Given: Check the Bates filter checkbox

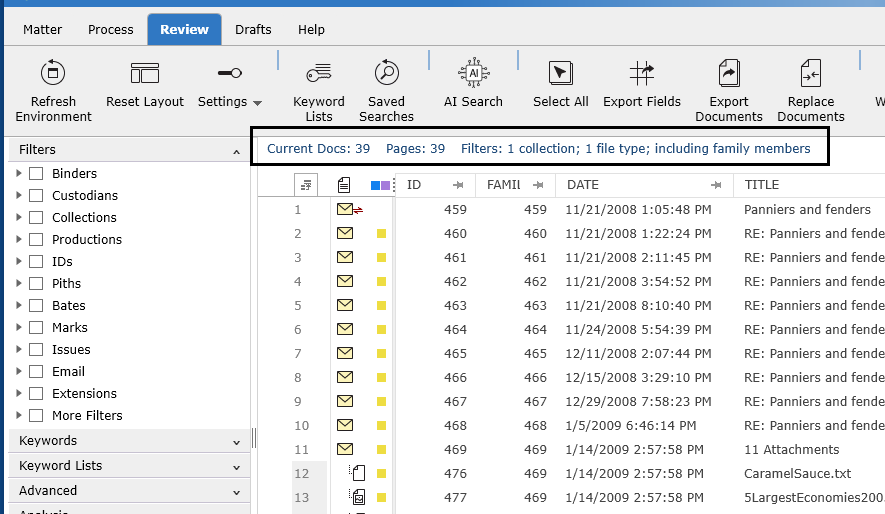Looking at the screenshot, I should [36, 305].
